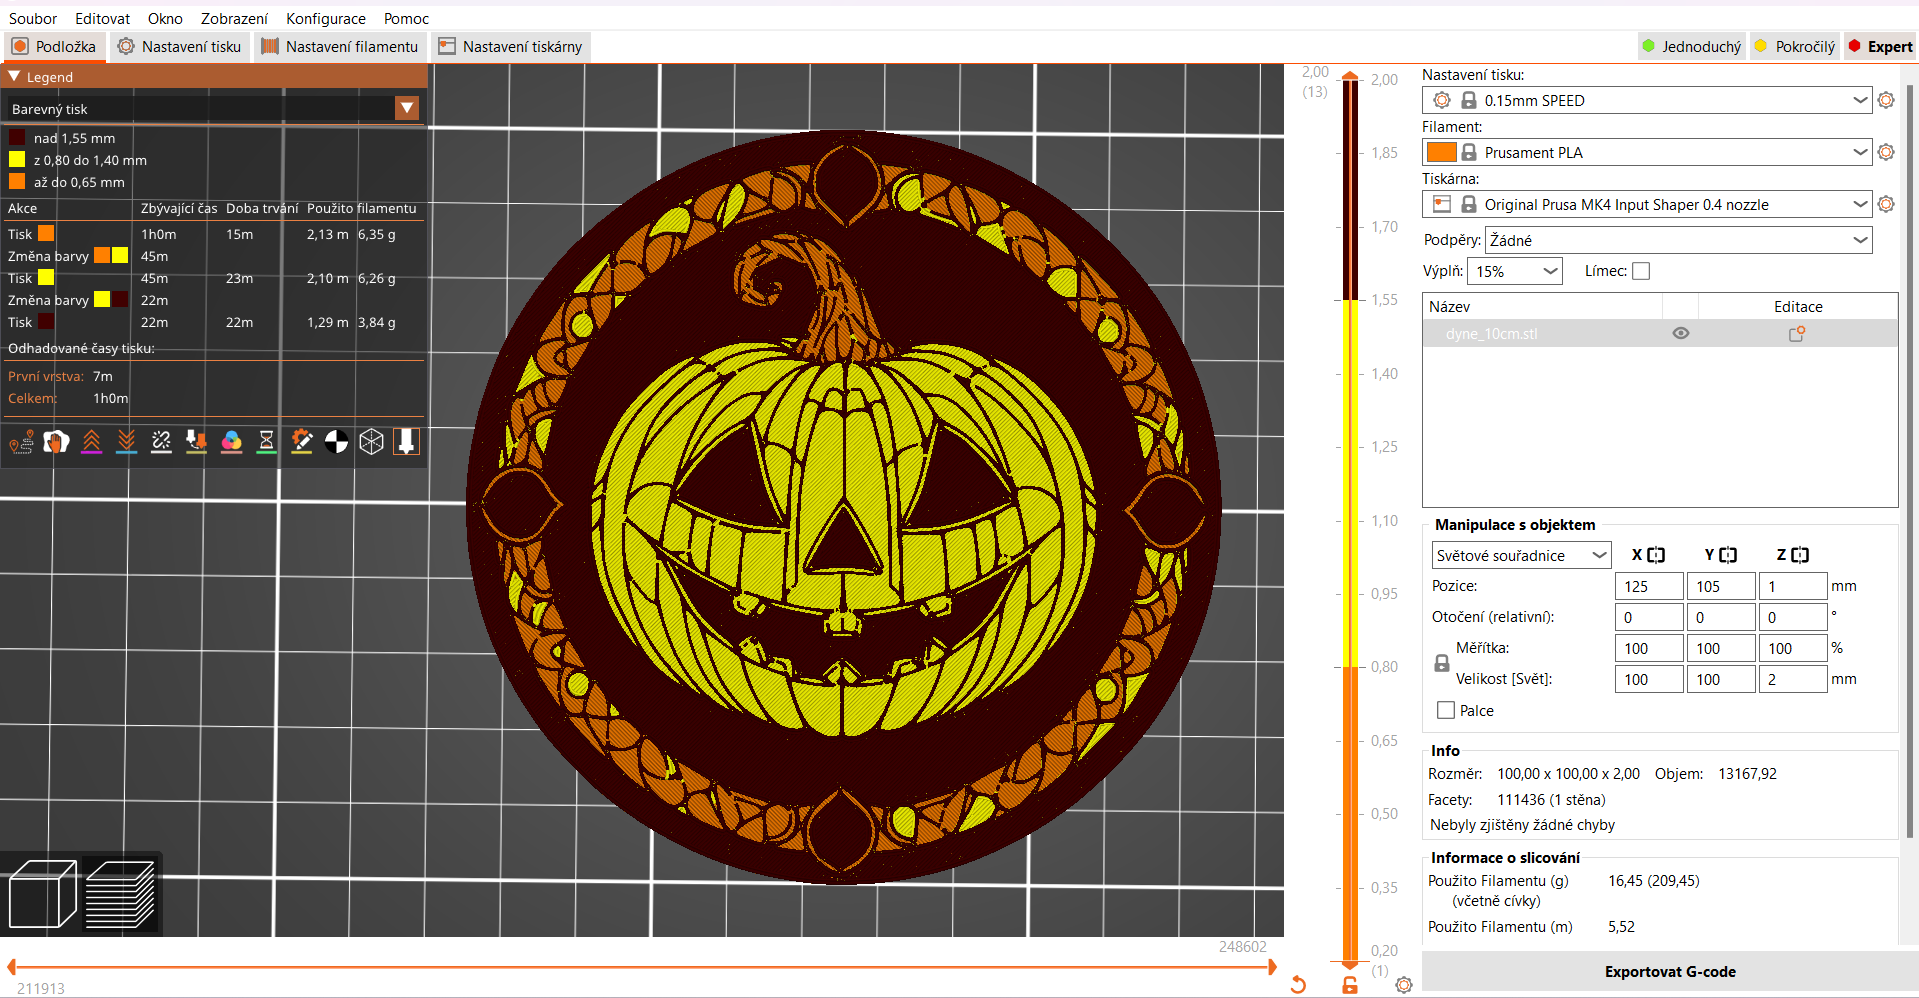This screenshot has height=998, width=1919.
Task: Click the vertical slider lock icon
Action: pyautogui.click(x=1350, y=985)
